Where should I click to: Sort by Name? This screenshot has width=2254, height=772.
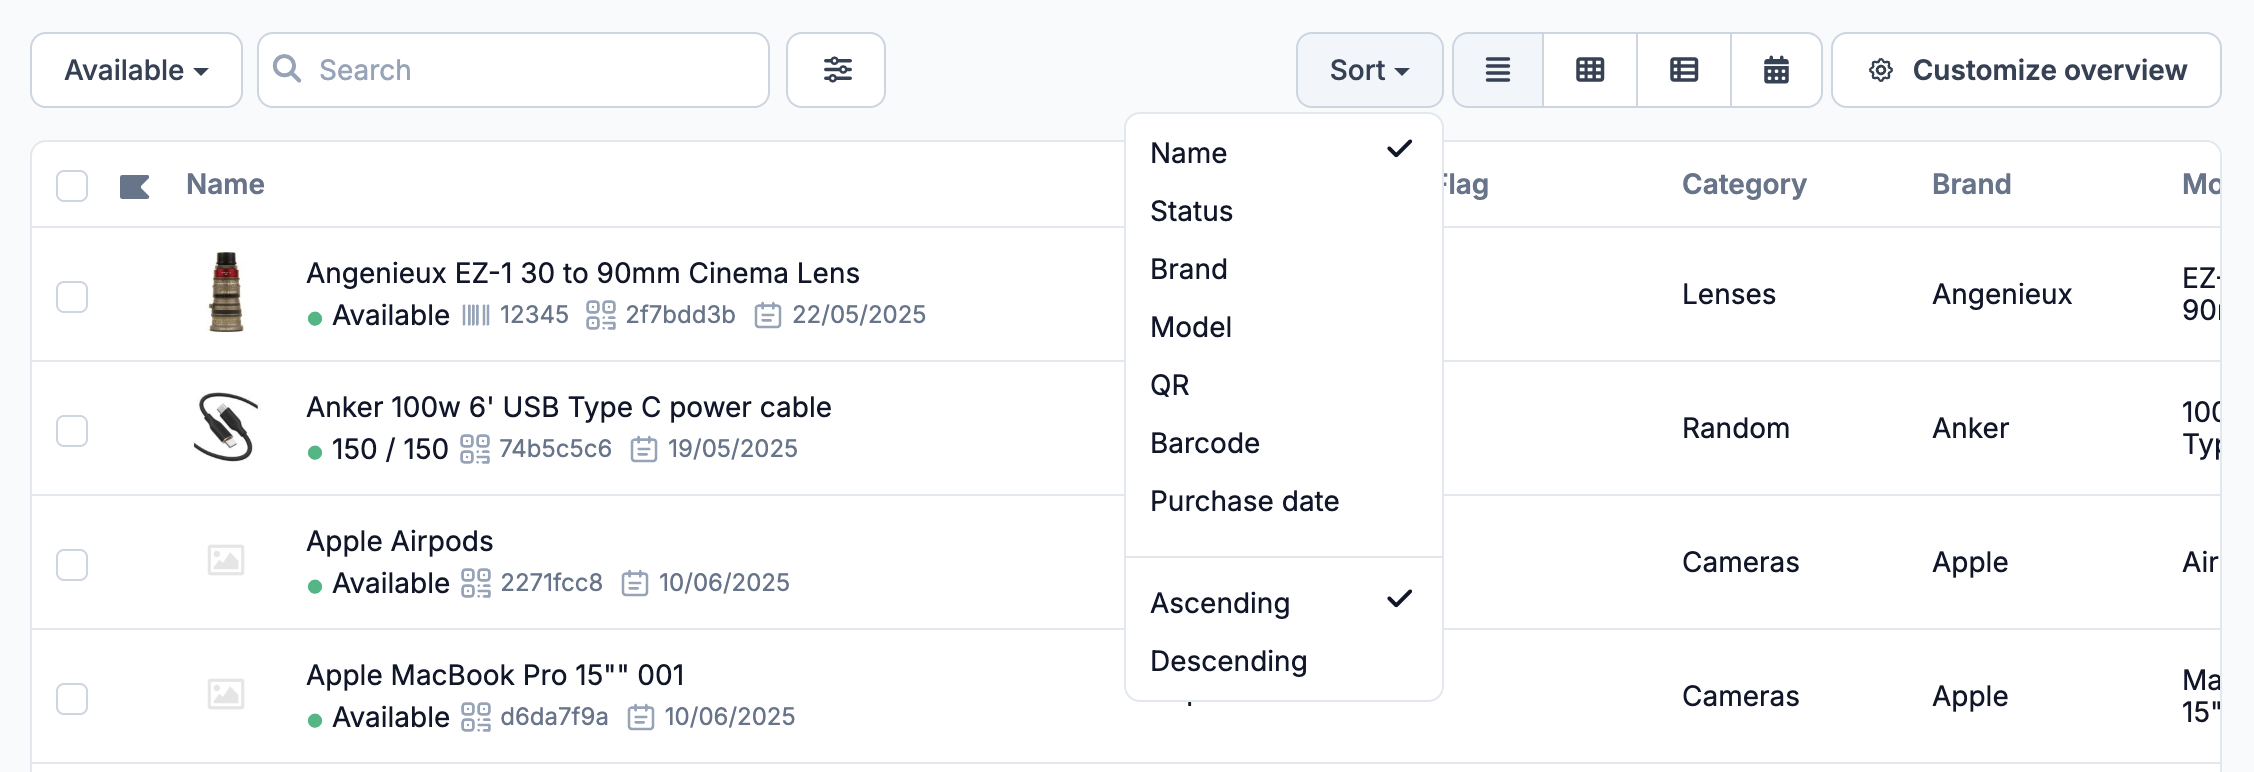pyautogui.click(x=1283, y=153)
